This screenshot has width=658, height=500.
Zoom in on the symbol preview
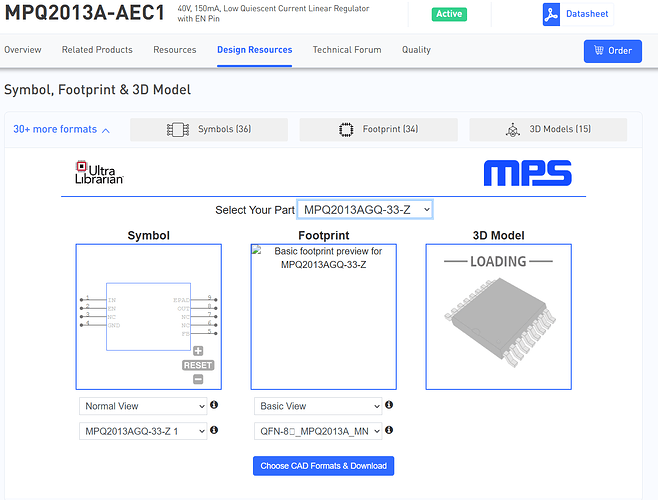click(x=198, y=351)
